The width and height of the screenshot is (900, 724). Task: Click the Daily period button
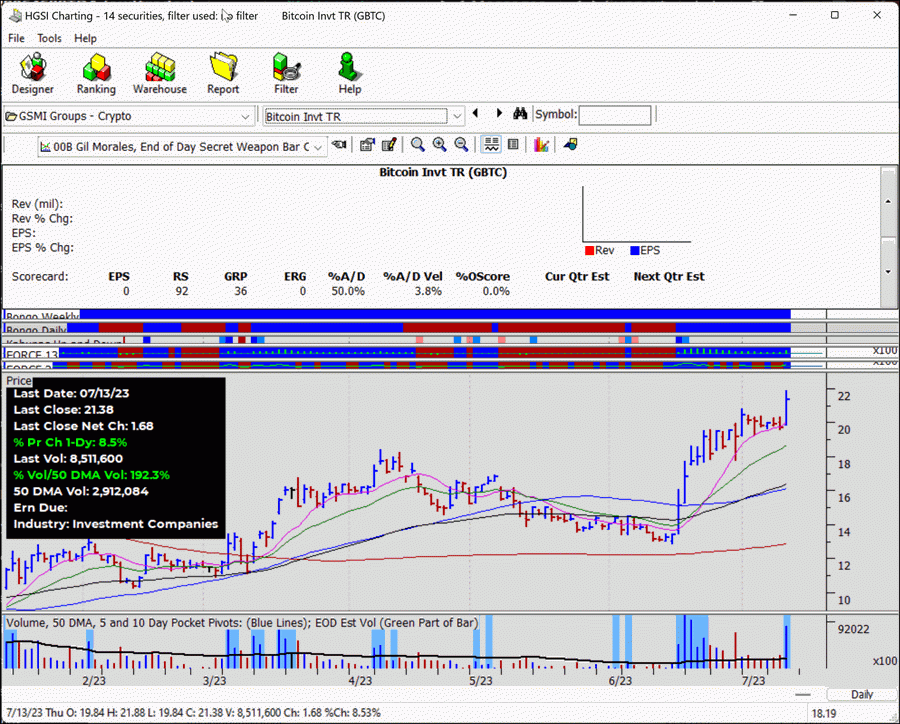coord(862,695)
